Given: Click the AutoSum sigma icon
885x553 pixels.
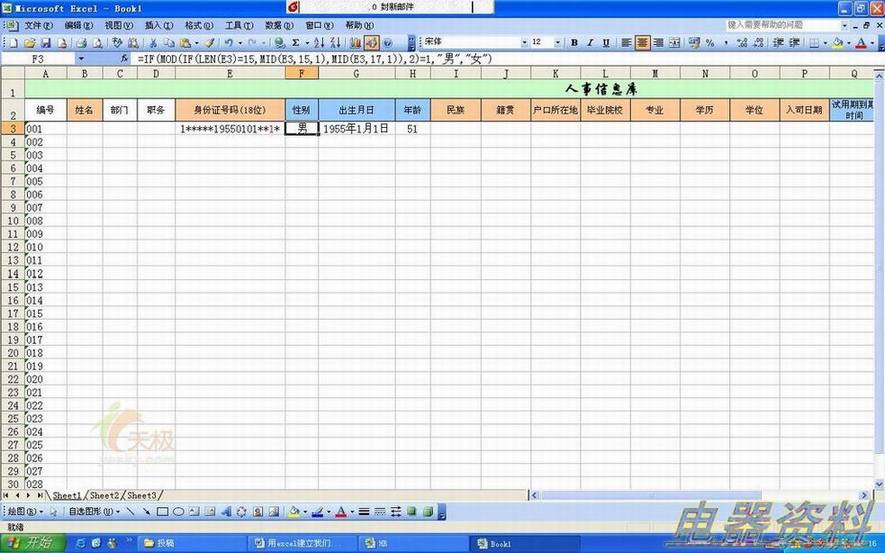Looking at the screenshot, I should coord(295,43).
